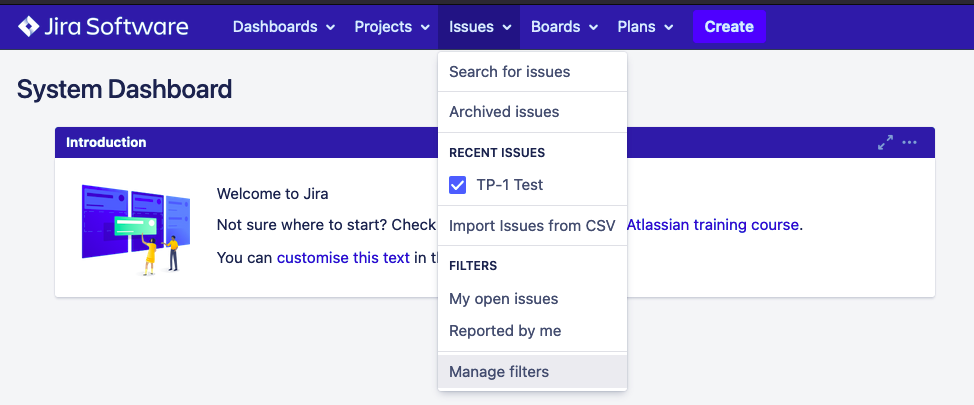The image size is (974, 405).
Task: Select the Reported by me filter
Action: point(505,331)
